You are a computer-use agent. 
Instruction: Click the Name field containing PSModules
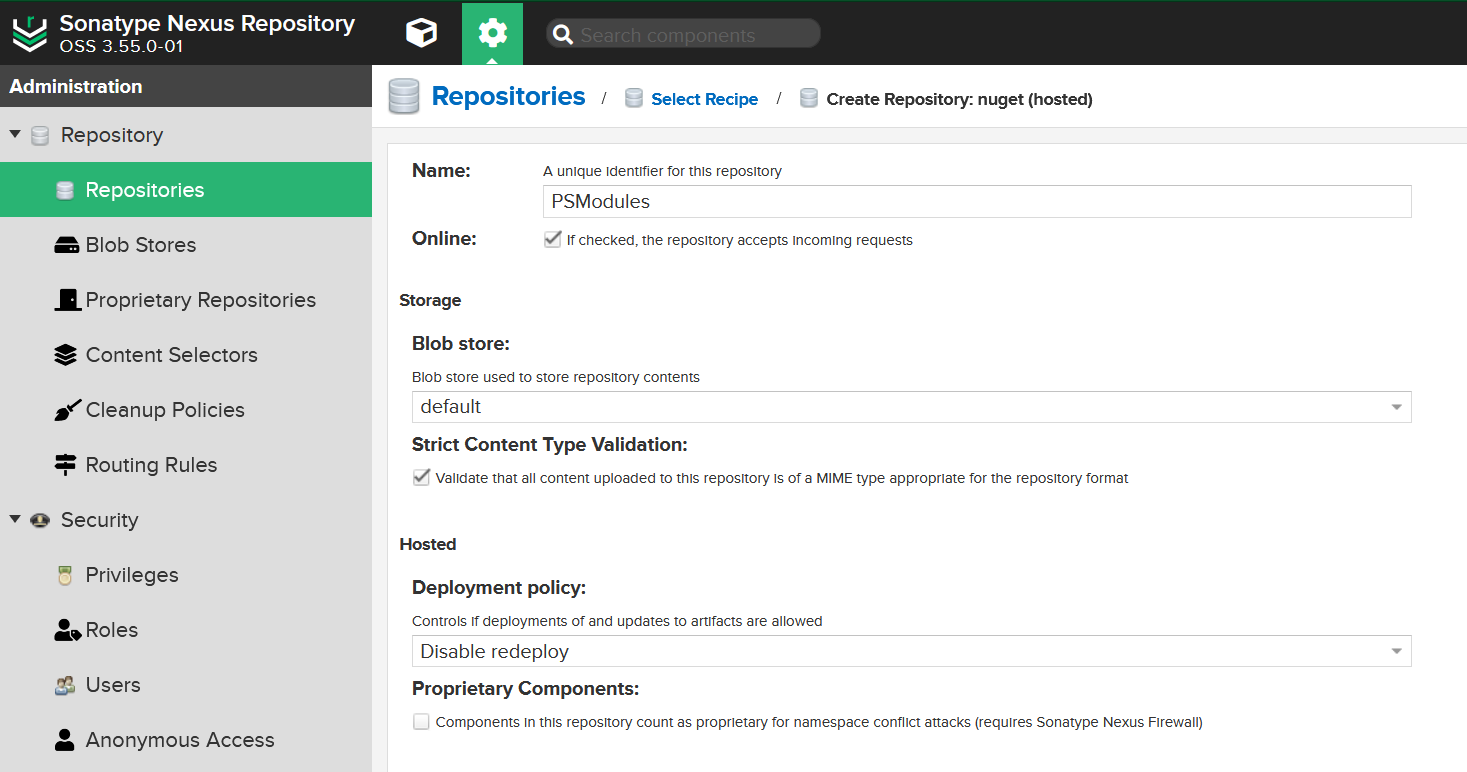[977, 201]
